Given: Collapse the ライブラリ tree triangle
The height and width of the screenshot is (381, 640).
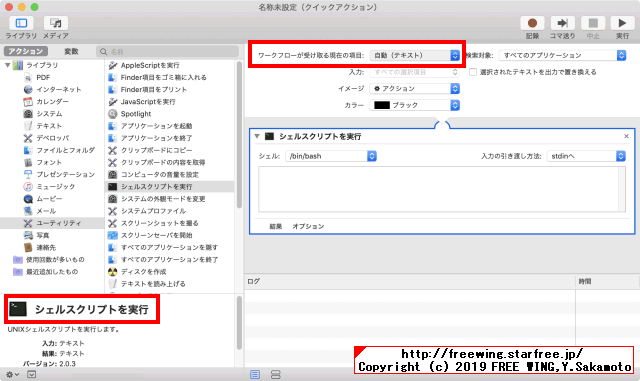Looking at the screenshot, I should point(7,65).
